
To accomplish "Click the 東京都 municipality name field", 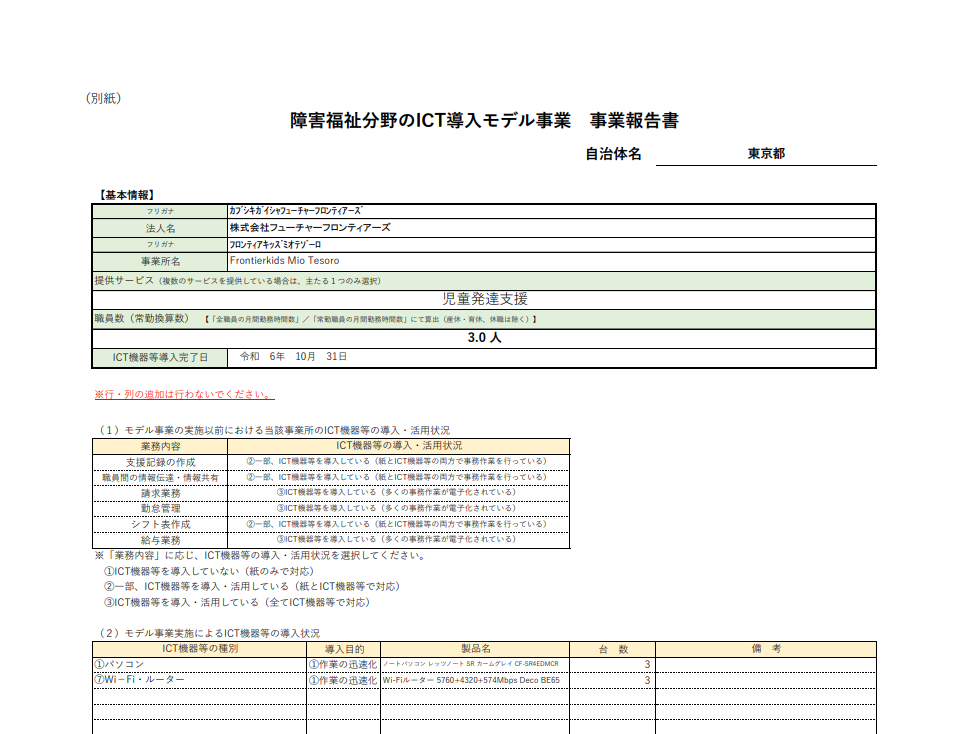I will 766,154.
